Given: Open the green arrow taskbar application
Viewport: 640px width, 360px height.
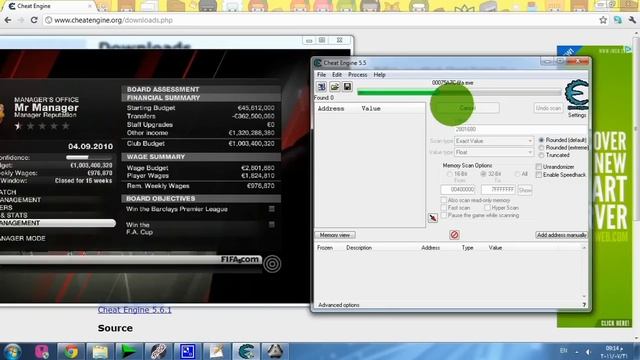Looking at the screenshot, I should (129, 351).
